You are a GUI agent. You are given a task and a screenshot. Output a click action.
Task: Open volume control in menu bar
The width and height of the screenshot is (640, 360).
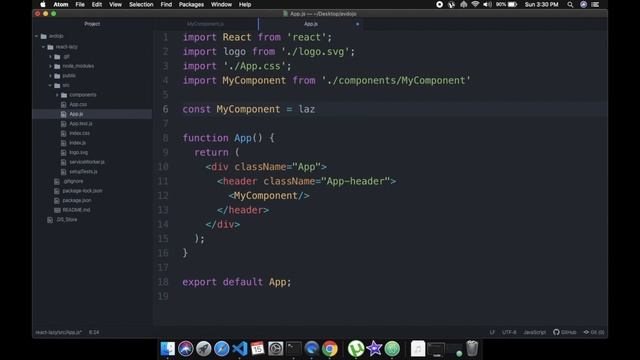click(x=487, y=4)
